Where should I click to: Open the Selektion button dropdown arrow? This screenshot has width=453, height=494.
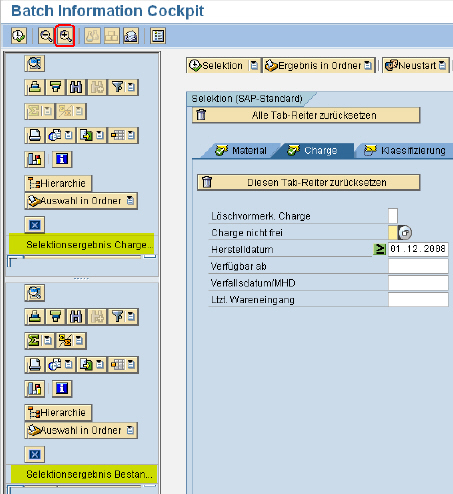(x=254, y=65)
